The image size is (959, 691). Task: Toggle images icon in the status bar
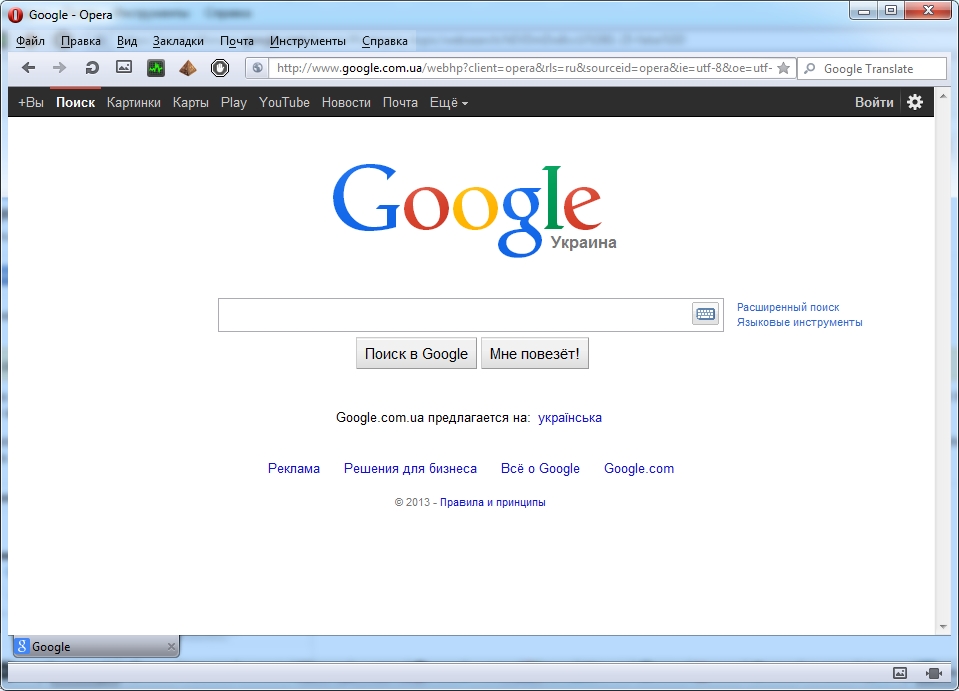[899, 673]
